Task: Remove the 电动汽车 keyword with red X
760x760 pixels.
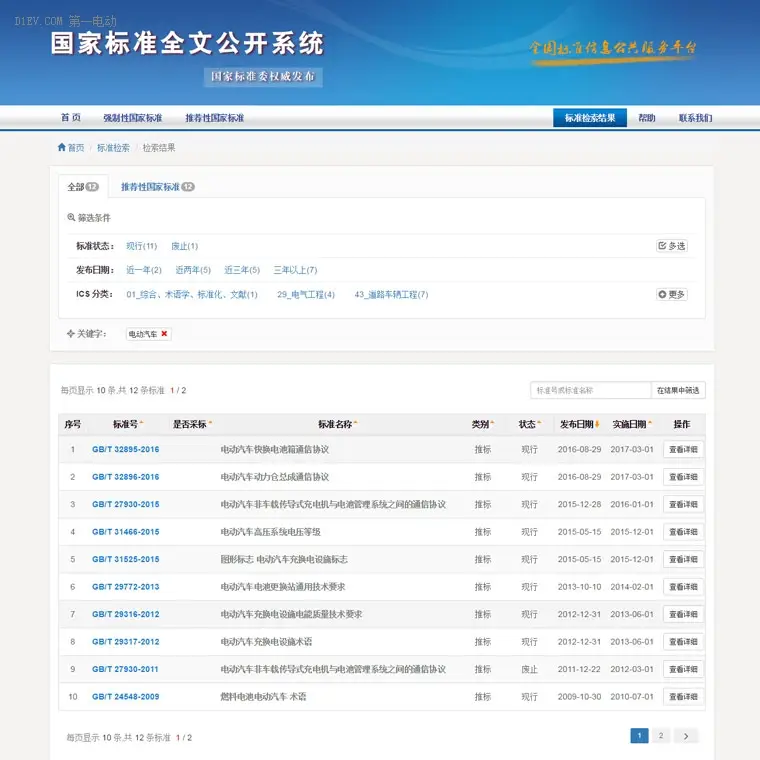Action: point(164,333)
